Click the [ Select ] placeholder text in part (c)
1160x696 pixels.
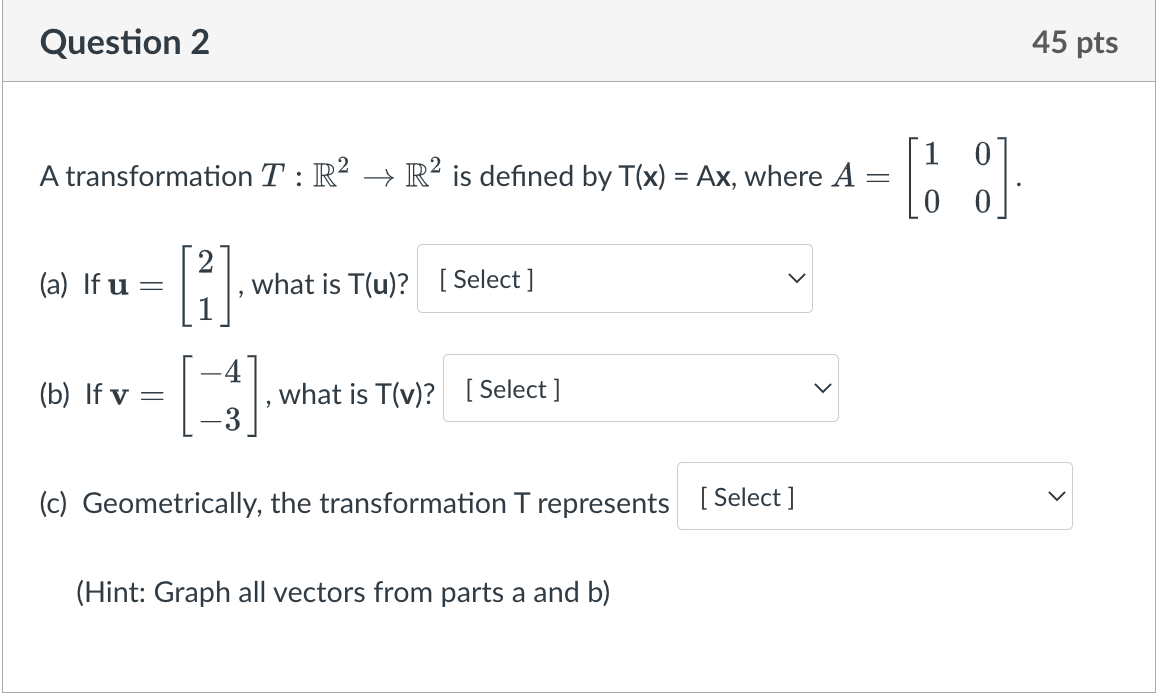click(746, 496)
